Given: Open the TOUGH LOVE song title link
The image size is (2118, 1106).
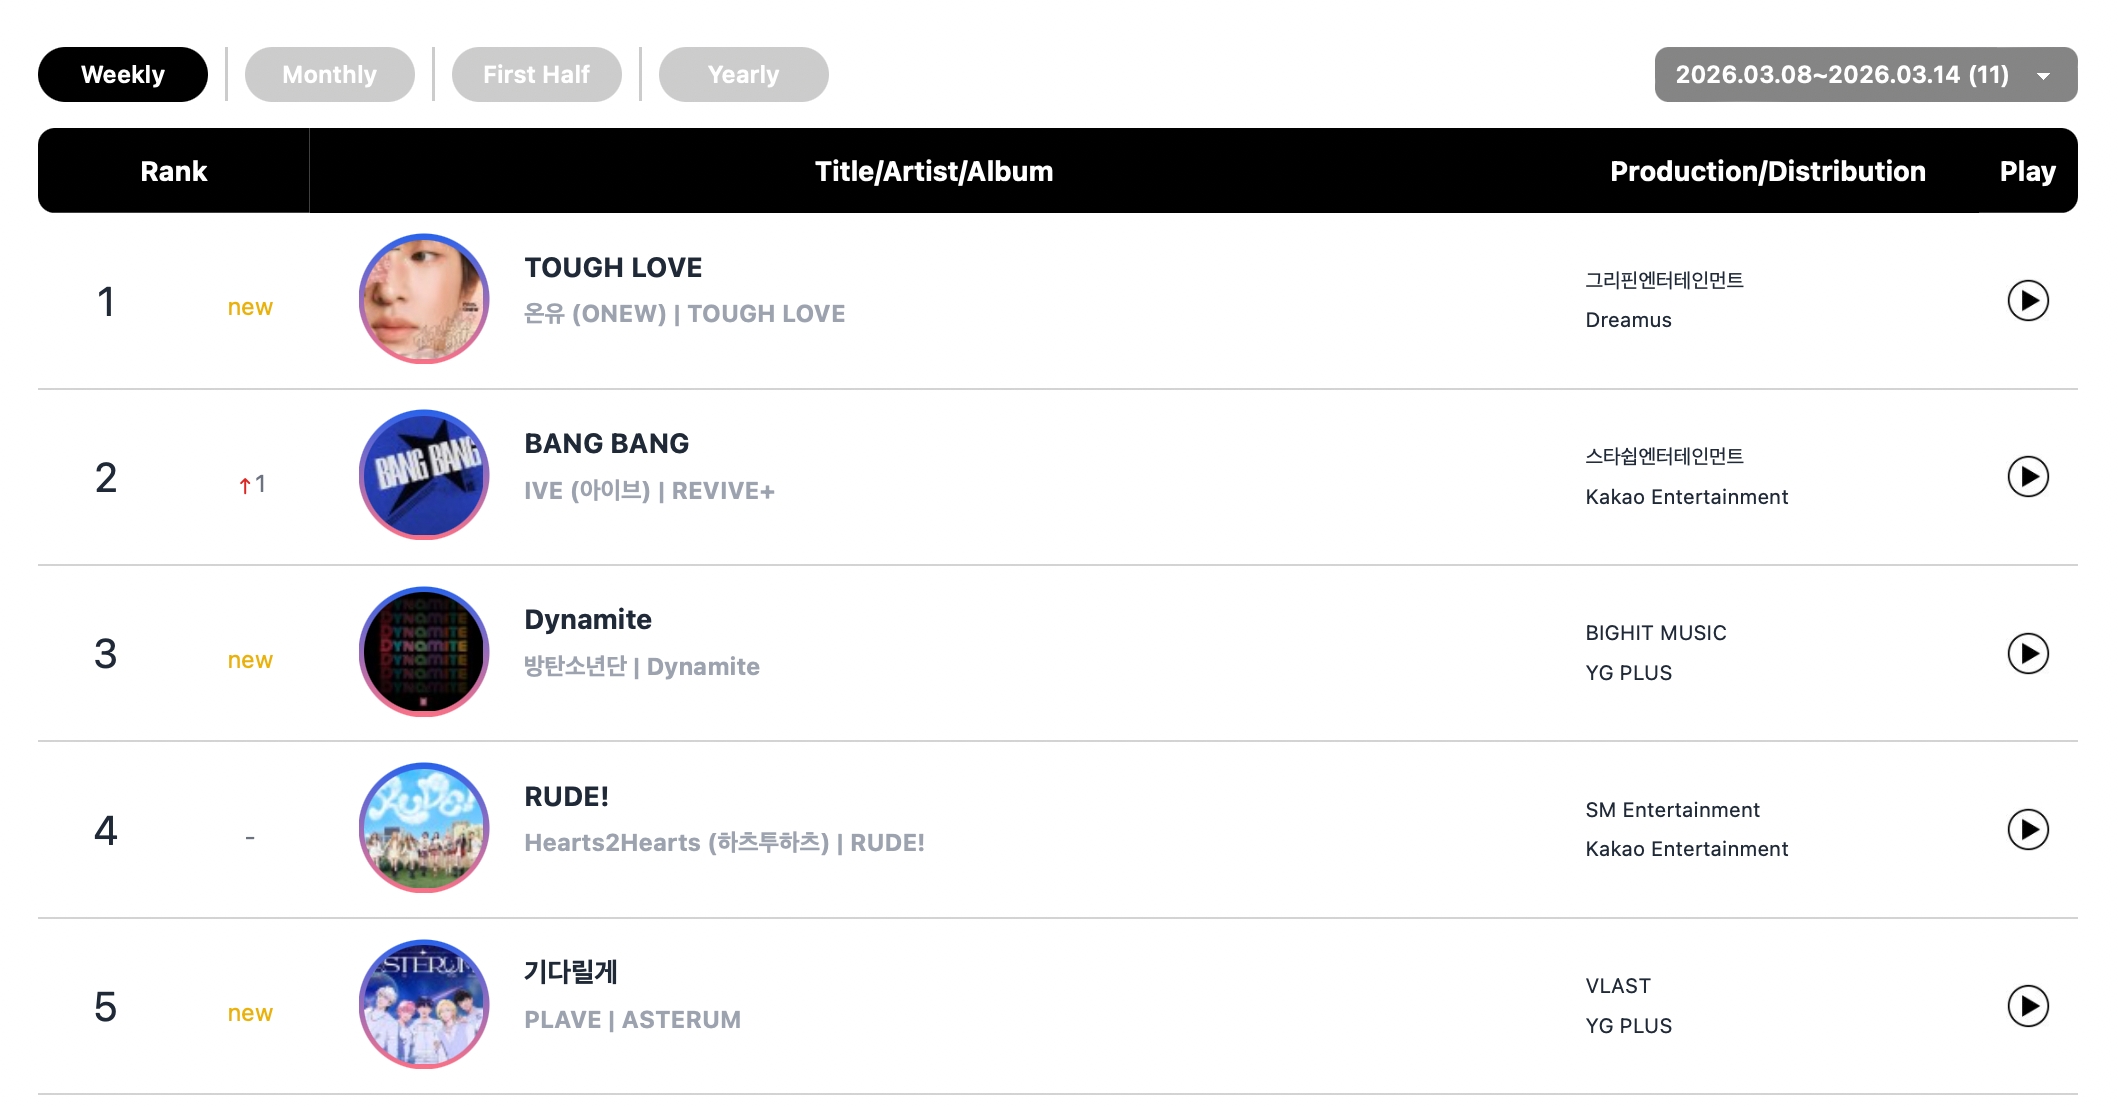Looking at the screenshot, I should coord(613,268).
